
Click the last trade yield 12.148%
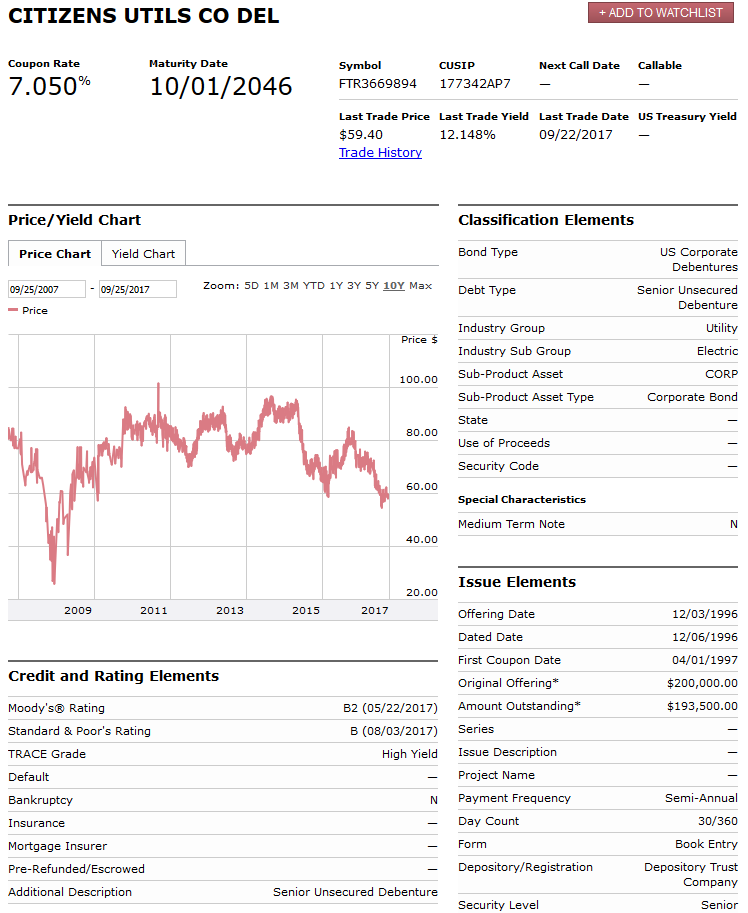click(x=467, y=135)
